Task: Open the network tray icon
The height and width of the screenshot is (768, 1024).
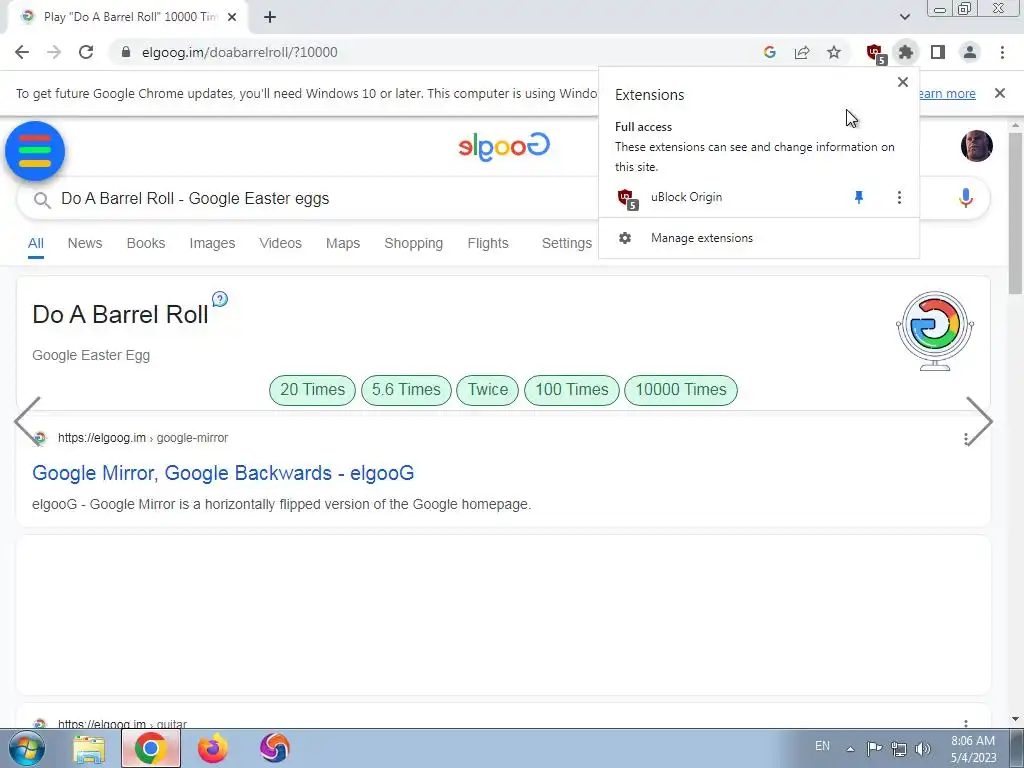Action: [x=899, y=748]
